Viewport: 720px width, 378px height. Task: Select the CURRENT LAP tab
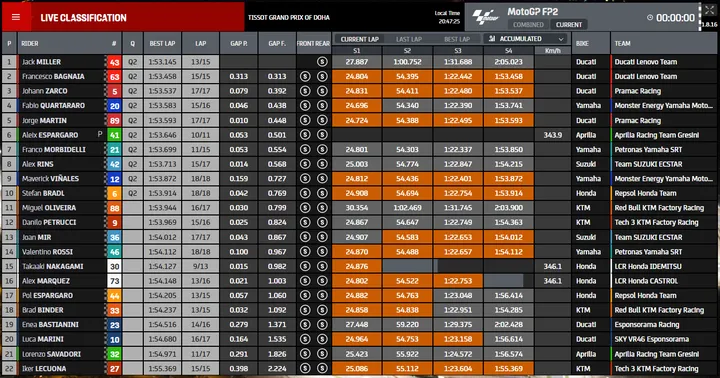point(360,39)
